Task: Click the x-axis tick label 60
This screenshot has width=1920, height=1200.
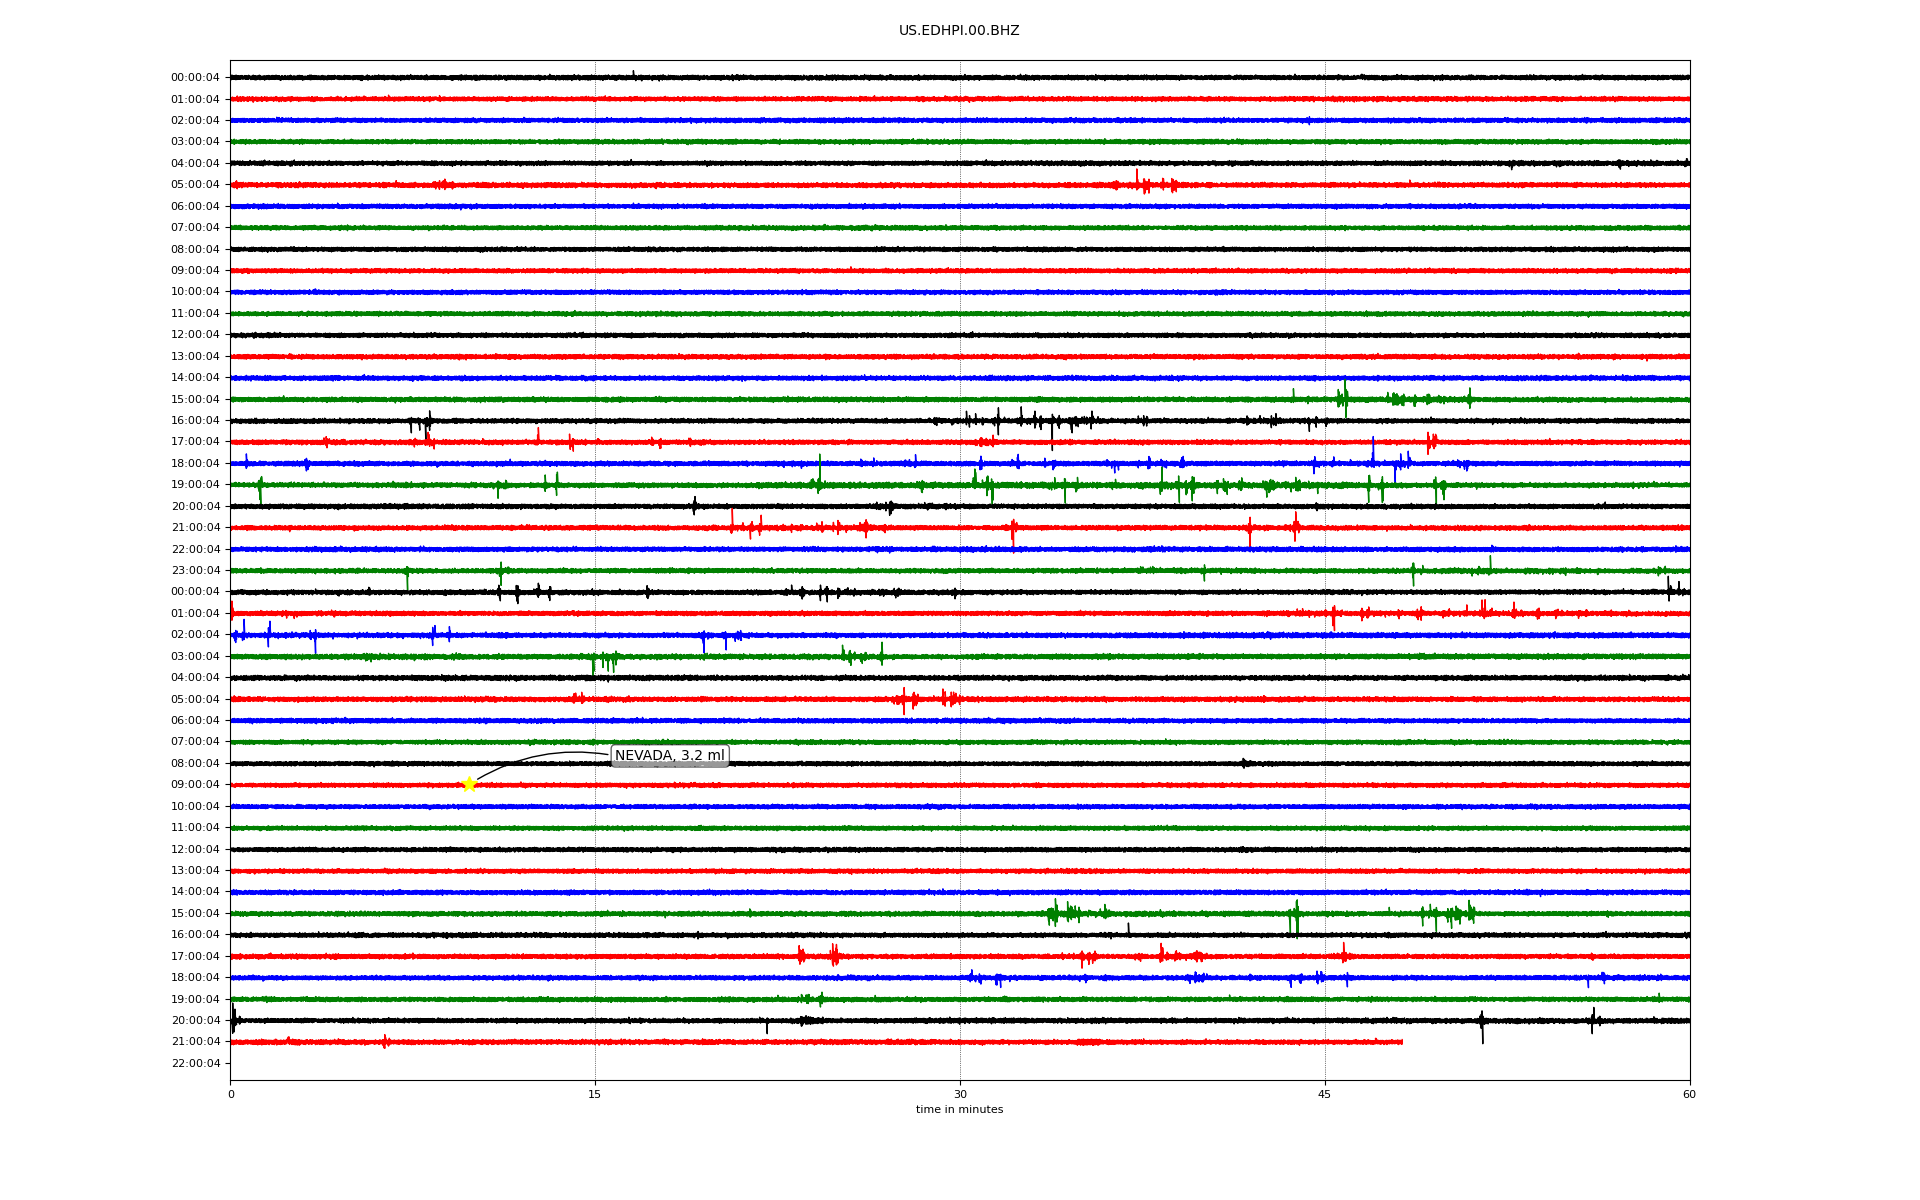Action: [x=1689, y=1094]
